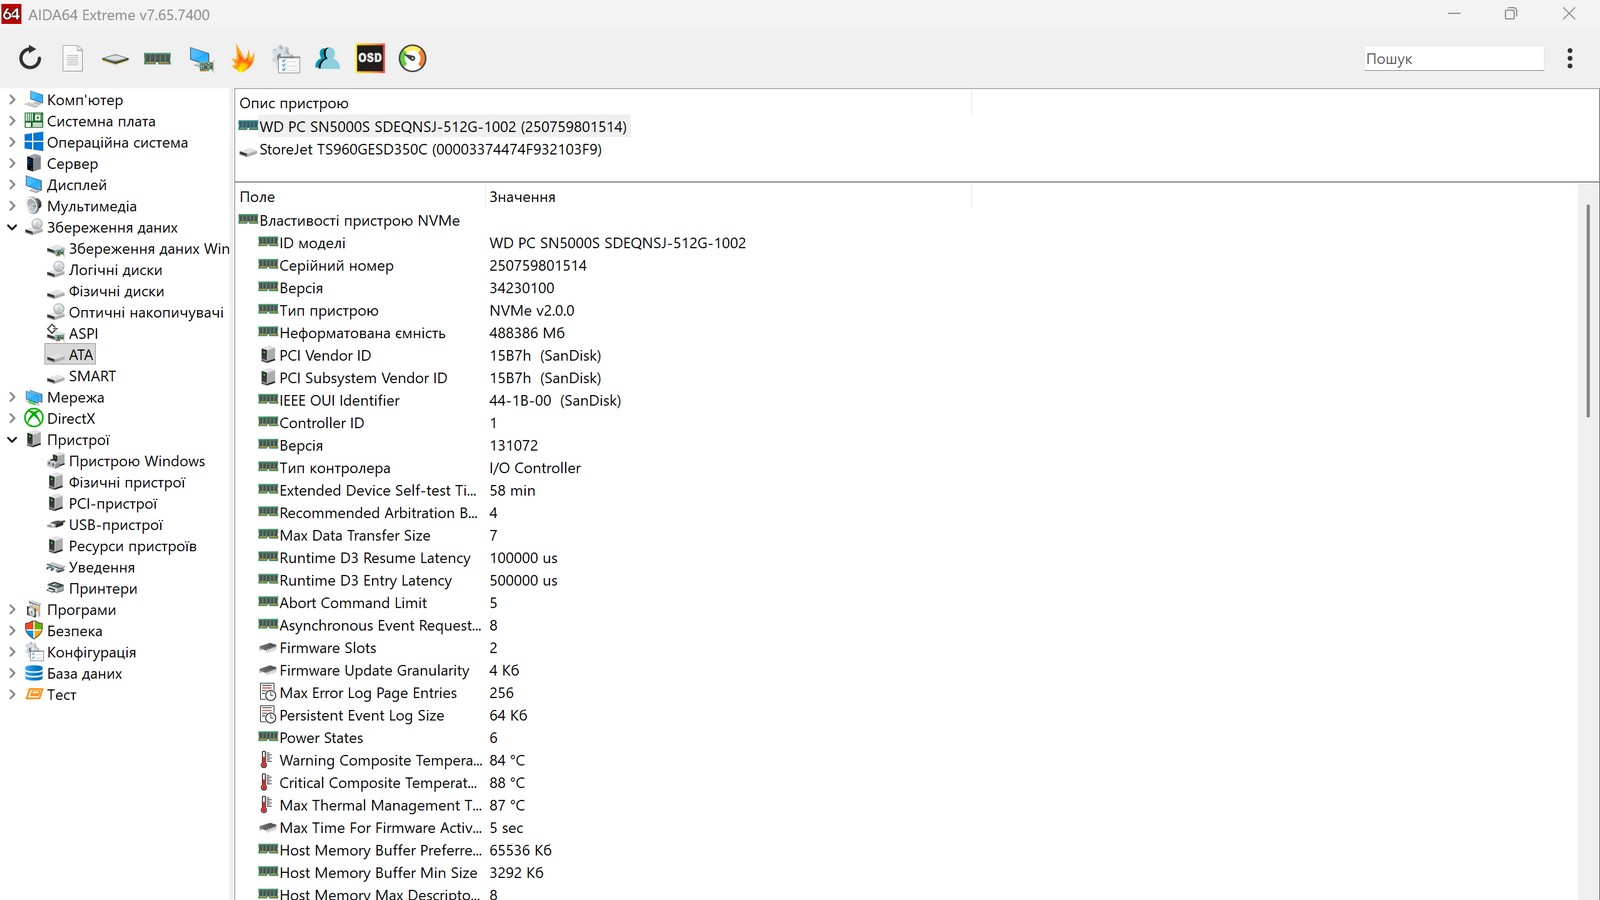
Task: Expand the Комп'ютер tree node
Action: 12,100
